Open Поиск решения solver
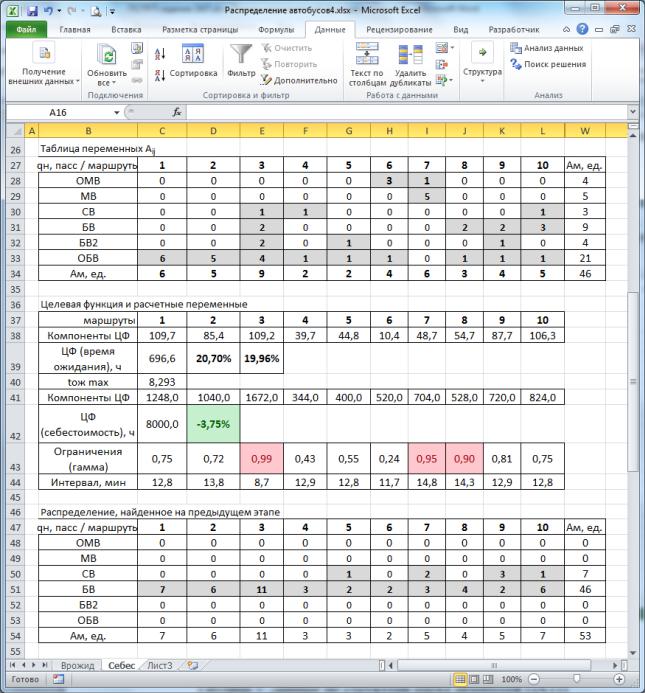Viewport: 645px width, 693px height. click(548, 64)
